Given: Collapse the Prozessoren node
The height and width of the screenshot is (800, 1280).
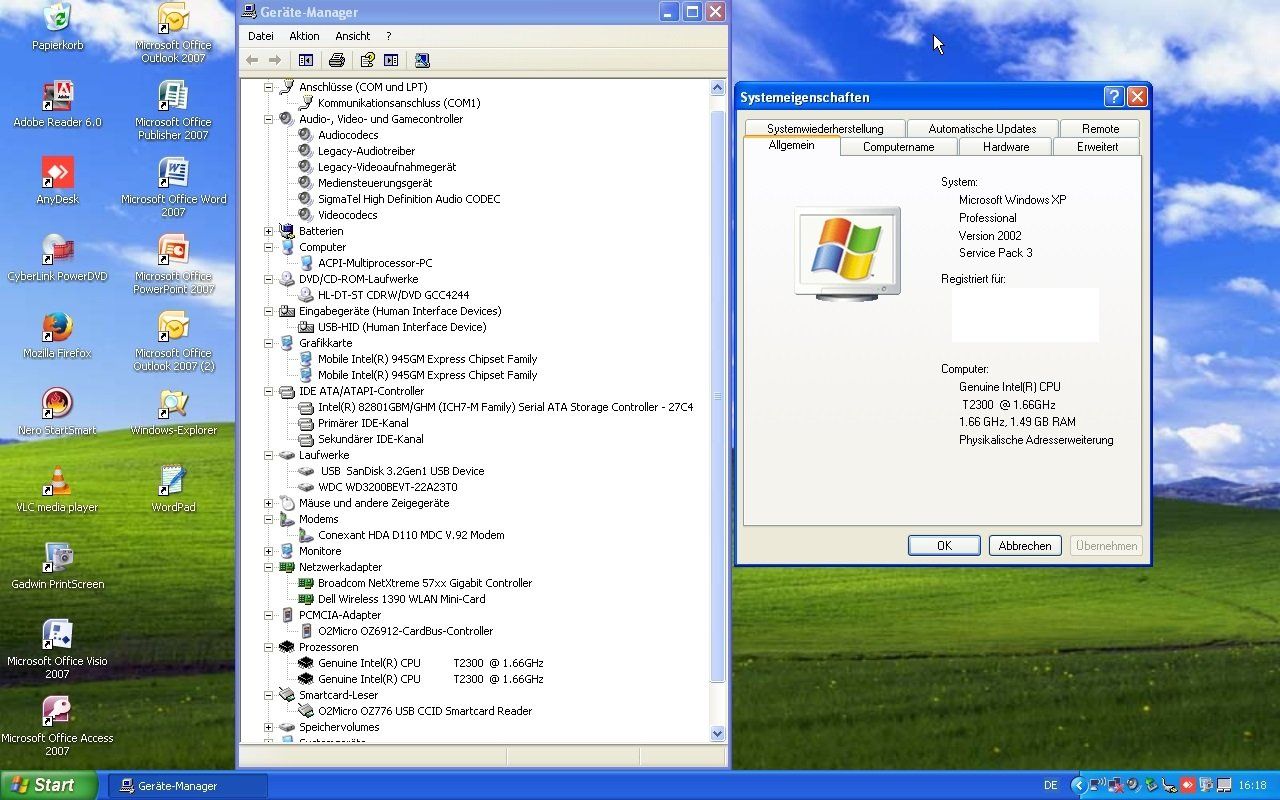Looking at the screenshot, I should [268, 647].
